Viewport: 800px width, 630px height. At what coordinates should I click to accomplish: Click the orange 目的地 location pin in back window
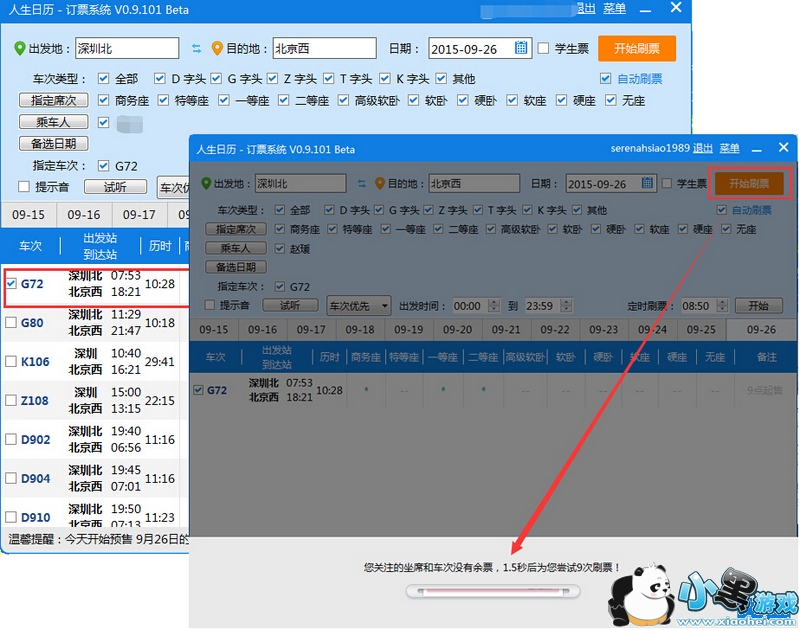click(217, 48)
